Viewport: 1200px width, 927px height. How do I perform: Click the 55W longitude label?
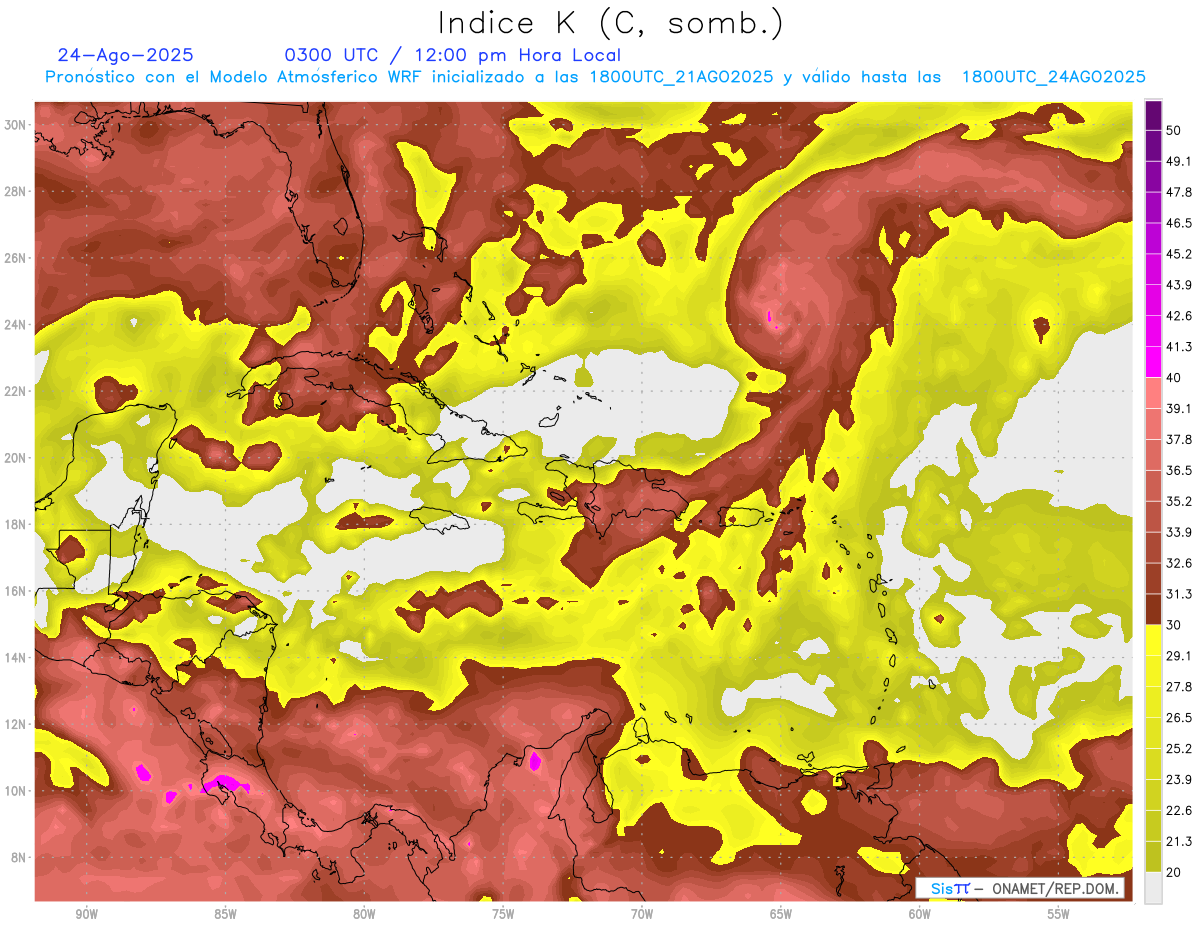[x=1059, y=915]
